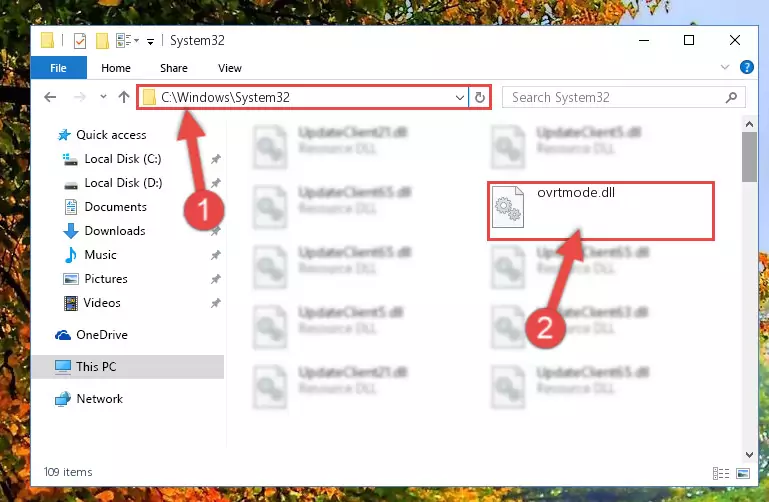Minimize the System32 window
This screenshot has width=769, height=502.
pos(644,40)
